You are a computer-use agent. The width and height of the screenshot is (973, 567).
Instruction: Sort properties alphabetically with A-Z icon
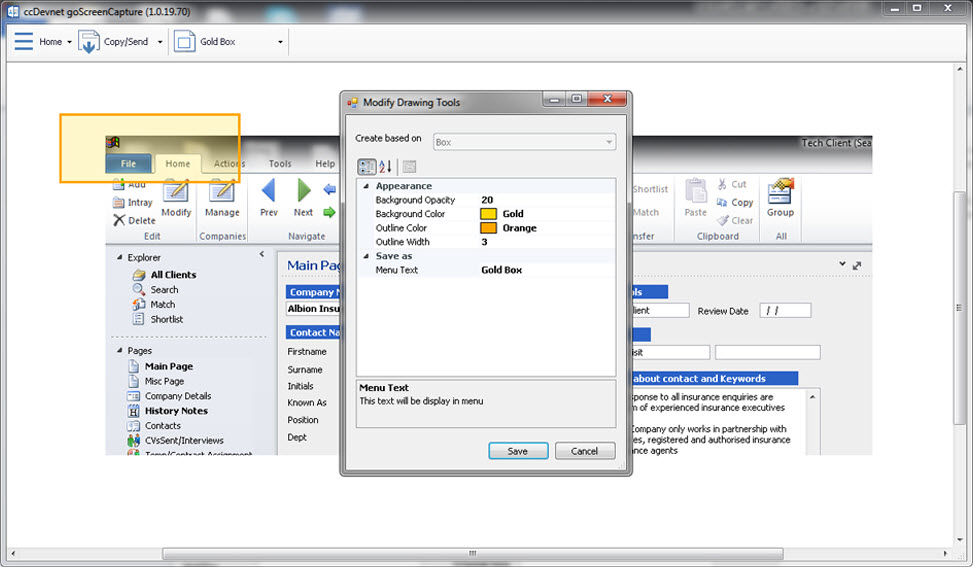click(x=386, y=167)
